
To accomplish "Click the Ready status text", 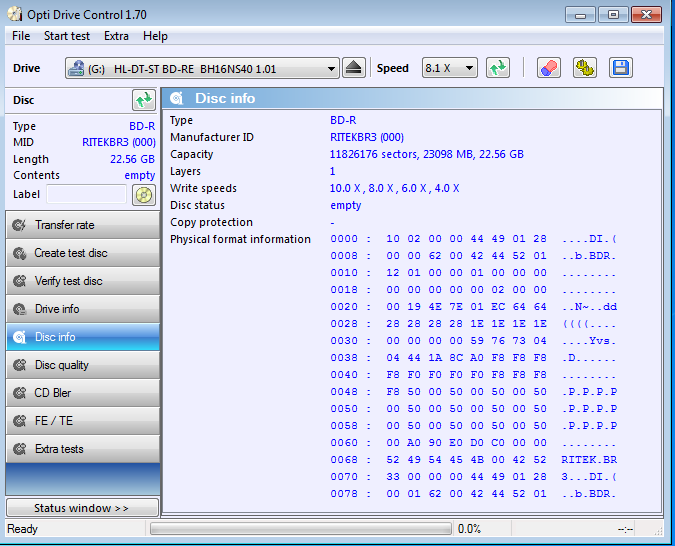I will click(22, 529).
